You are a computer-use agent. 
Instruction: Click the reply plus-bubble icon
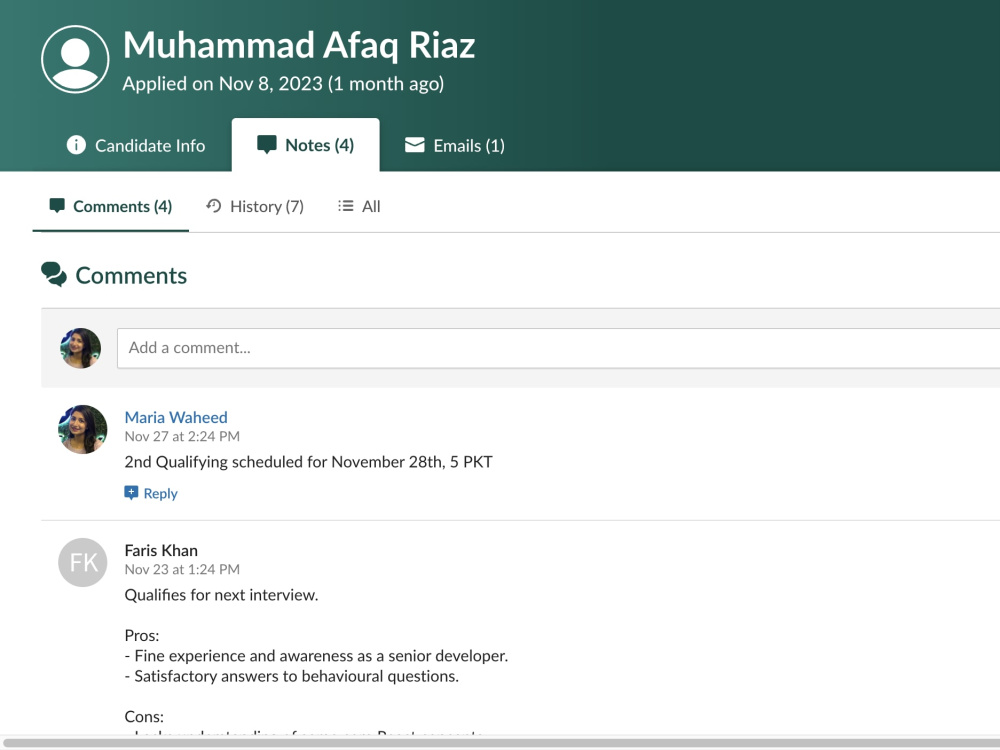coord(131,492)
